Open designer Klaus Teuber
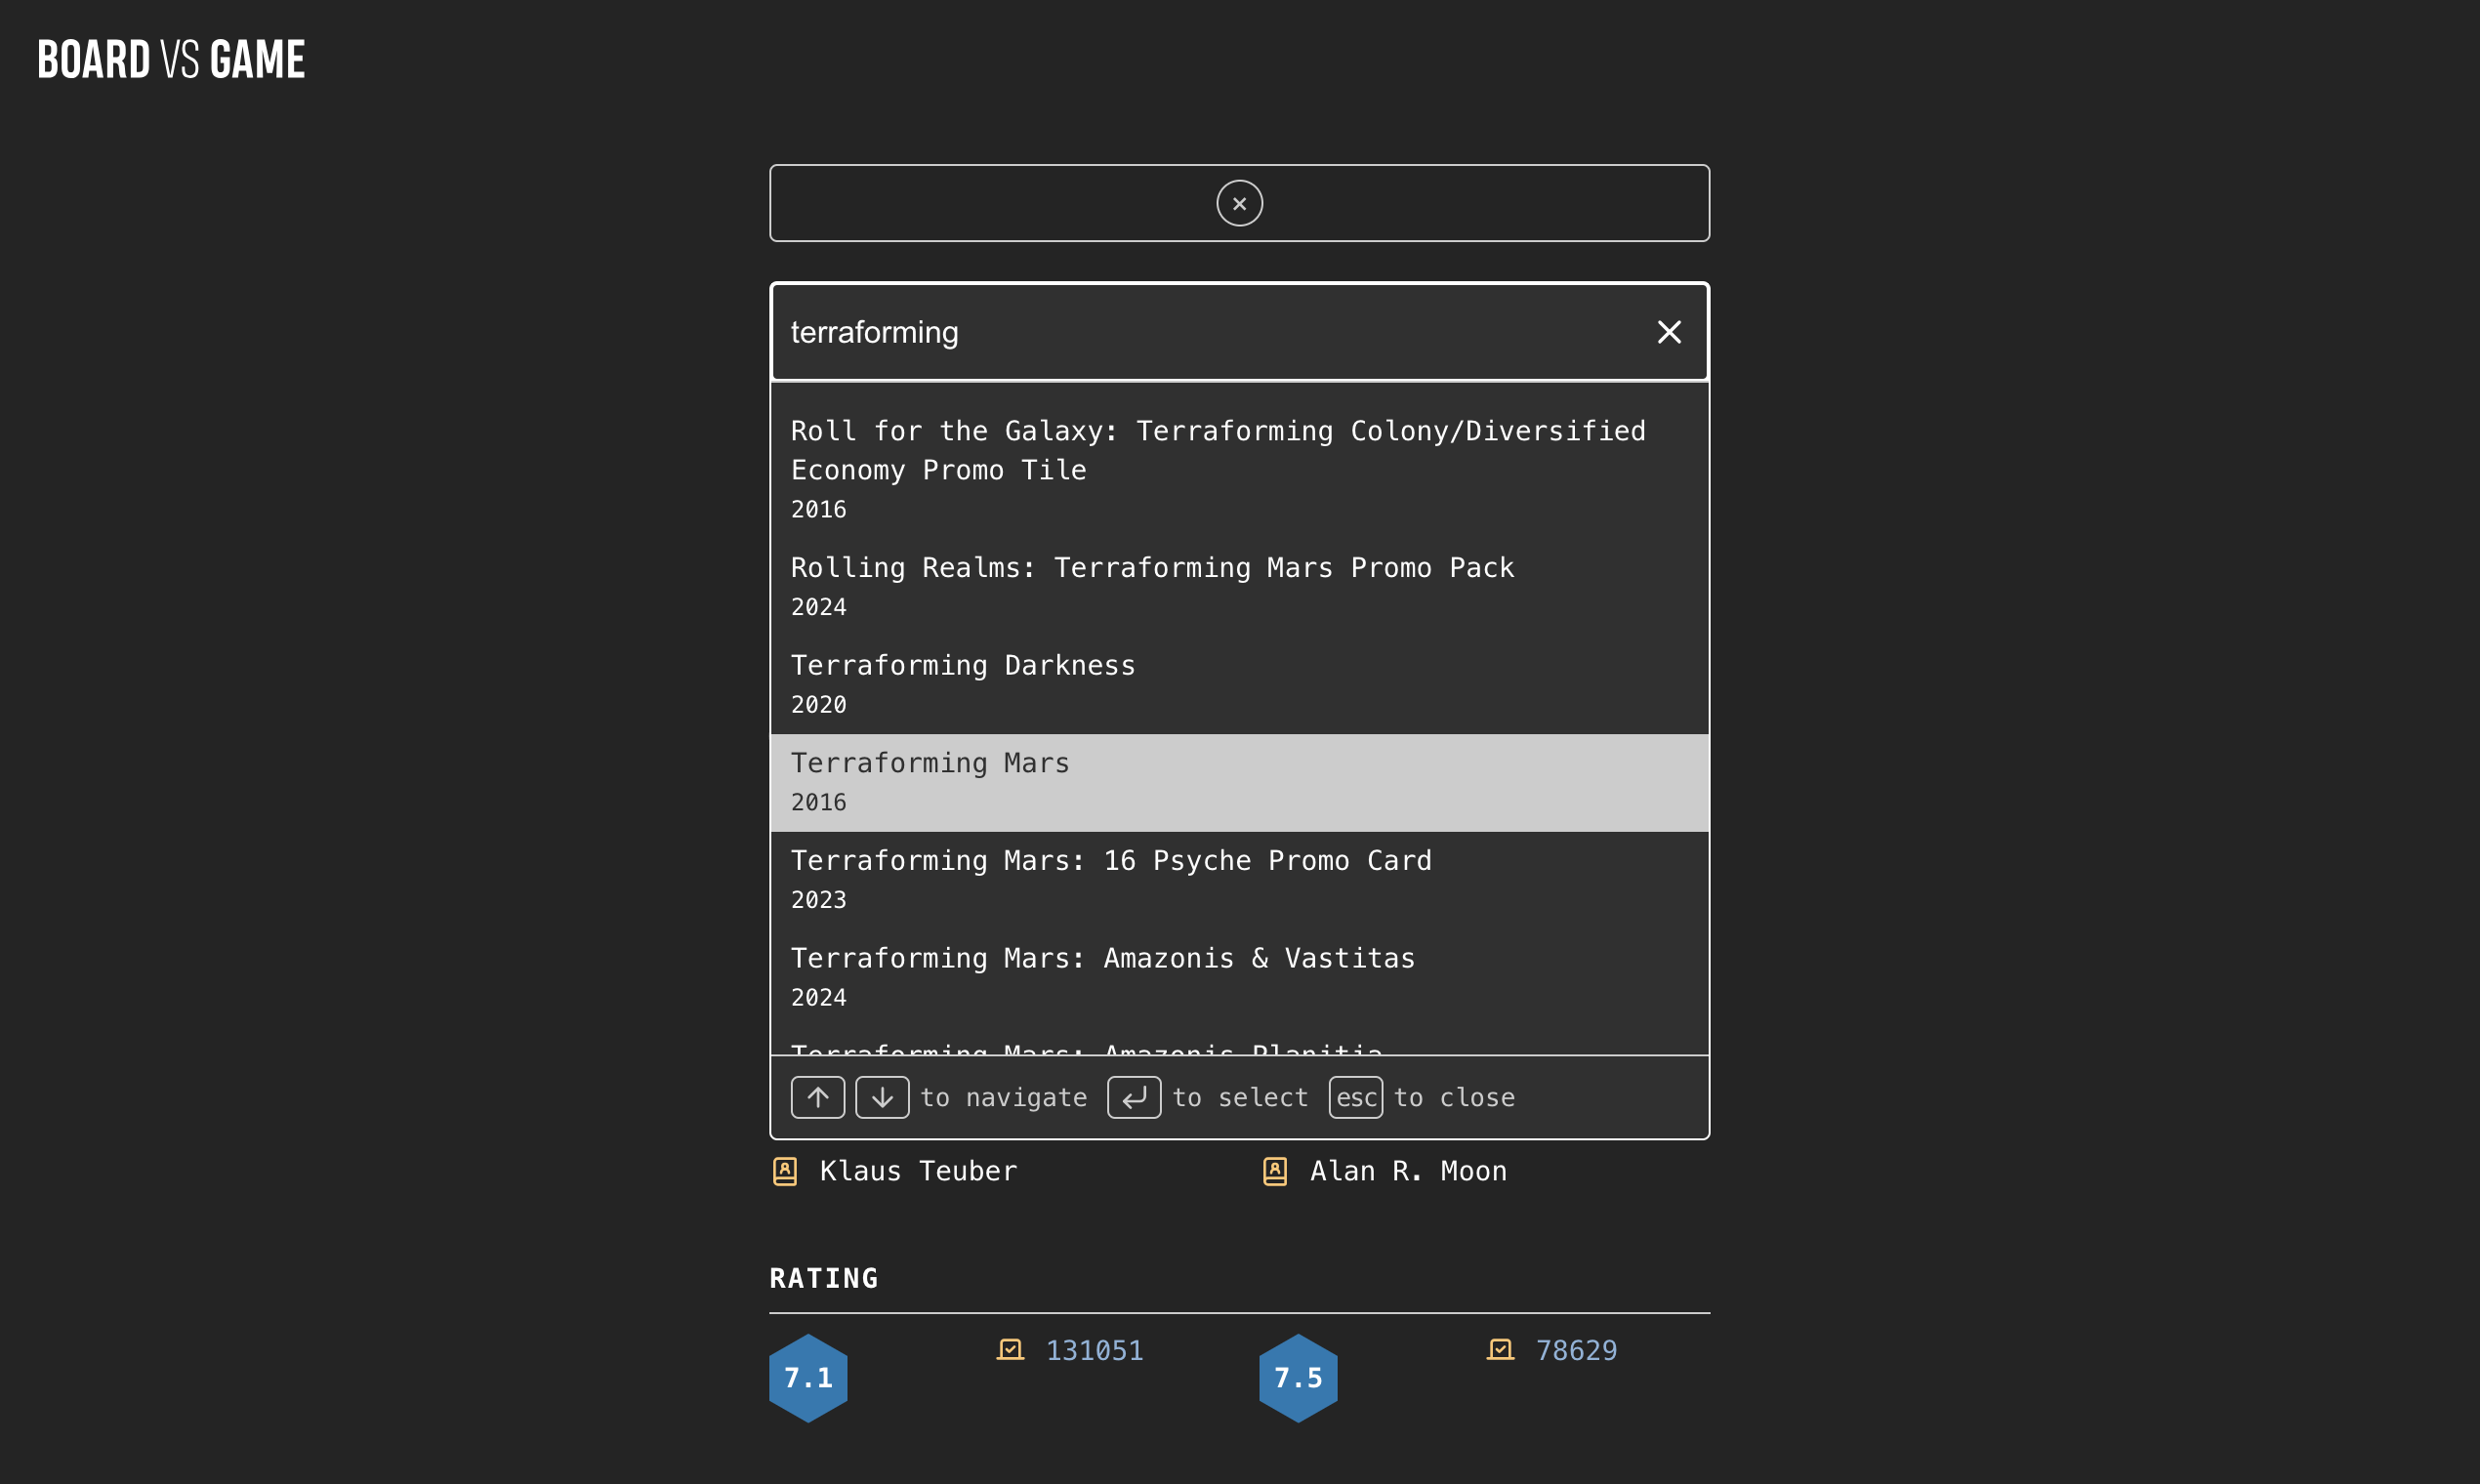 pos(918,1171)
